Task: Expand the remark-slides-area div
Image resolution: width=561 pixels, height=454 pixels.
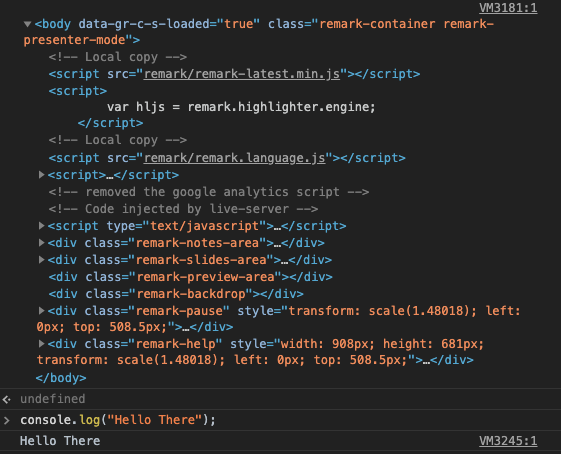Action: (42, 260)
